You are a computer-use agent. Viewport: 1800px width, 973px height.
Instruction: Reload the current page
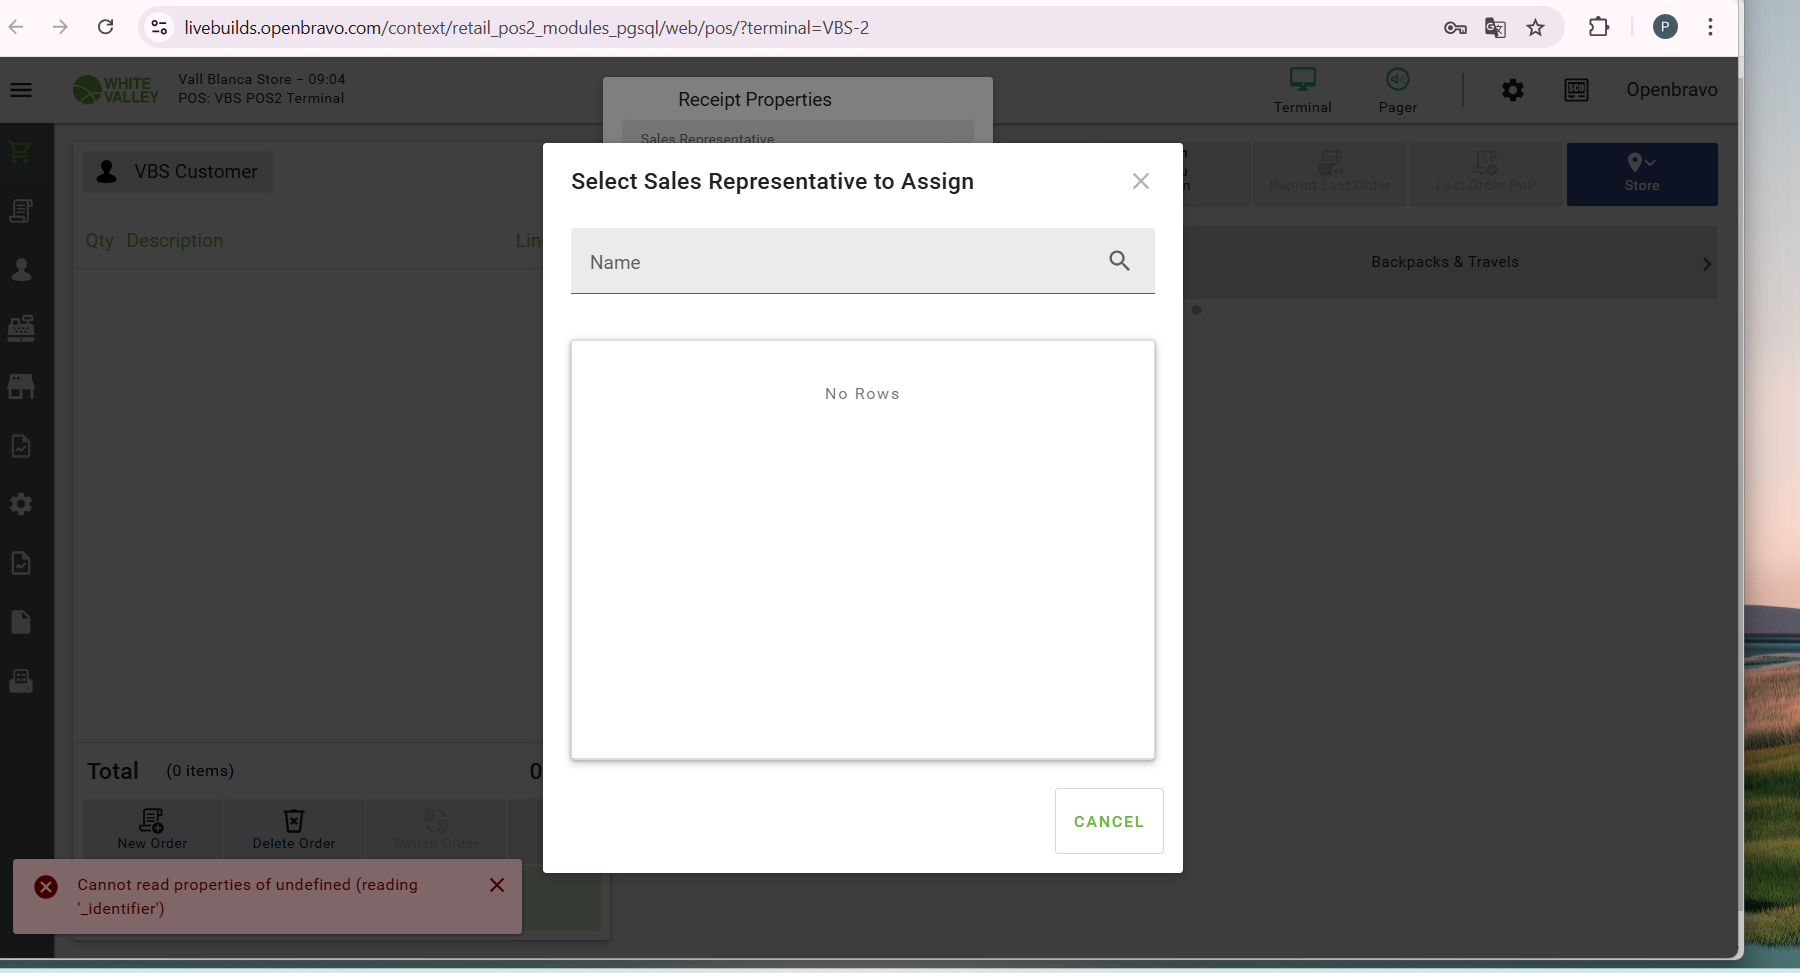(105, 27)
